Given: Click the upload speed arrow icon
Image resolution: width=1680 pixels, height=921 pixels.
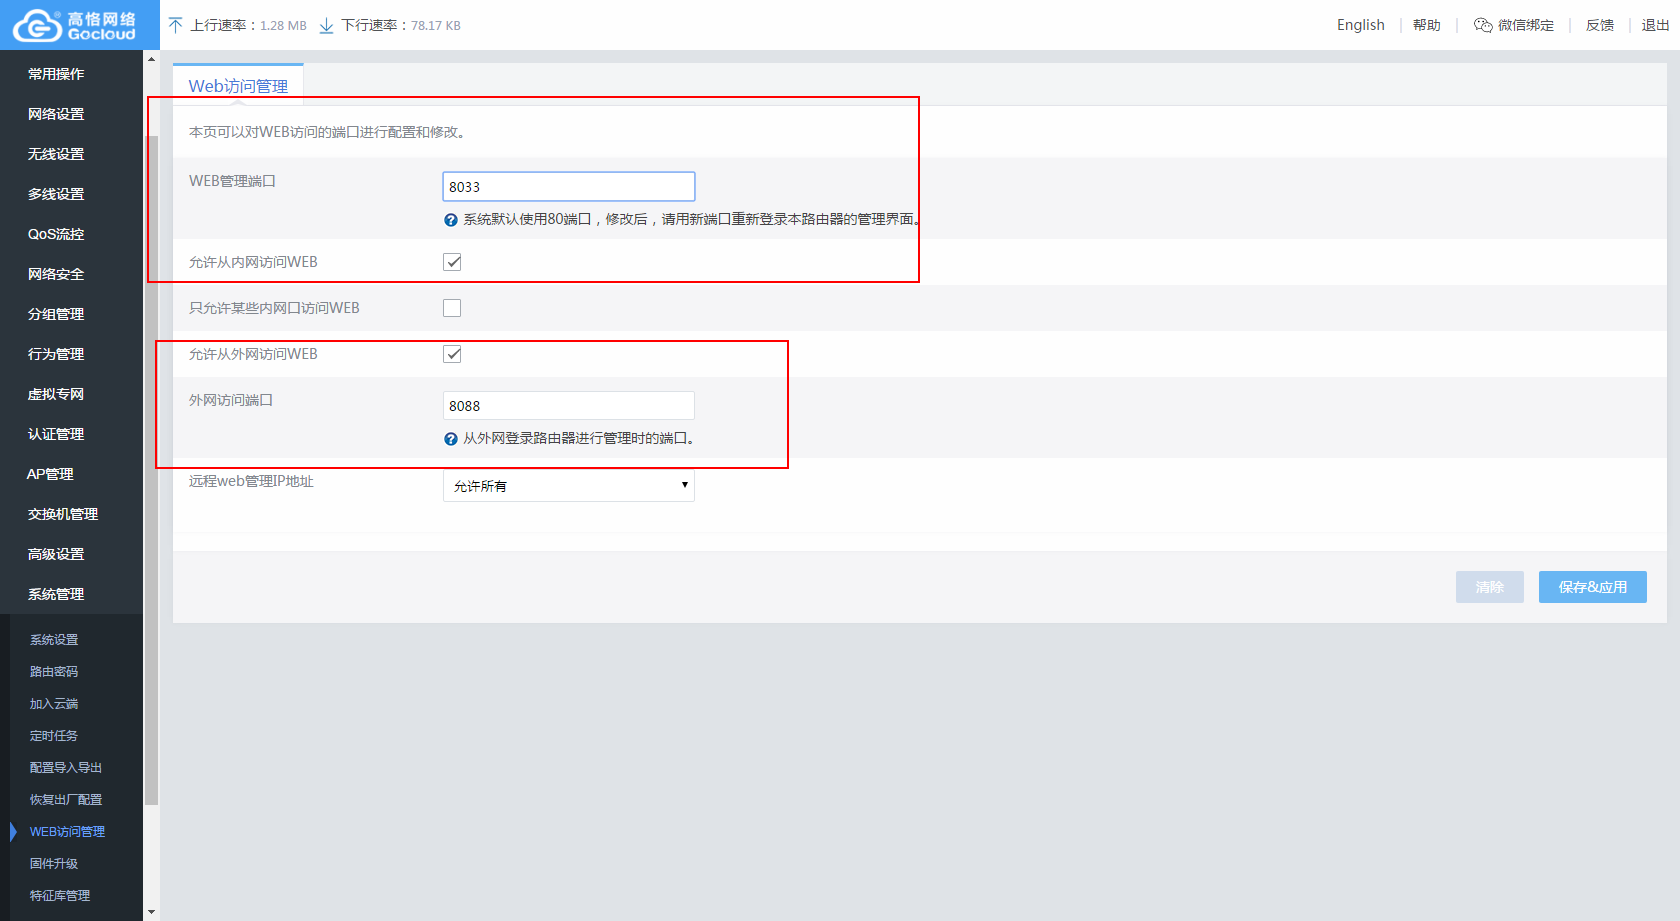Looking at the screenshot, I should click(176, 25).
